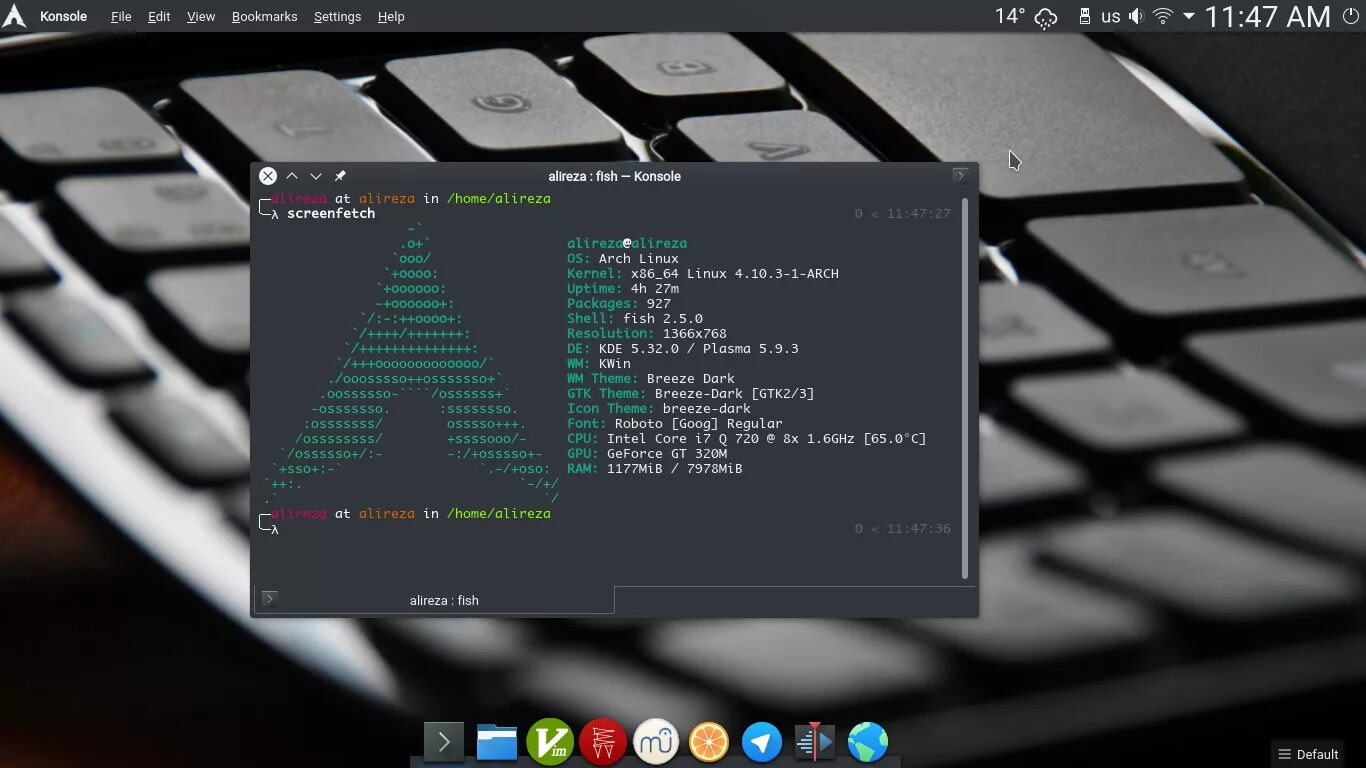Click the power/logout icon in panel
Screen dimensions: 1366x768
click(x=1353, y=16)
